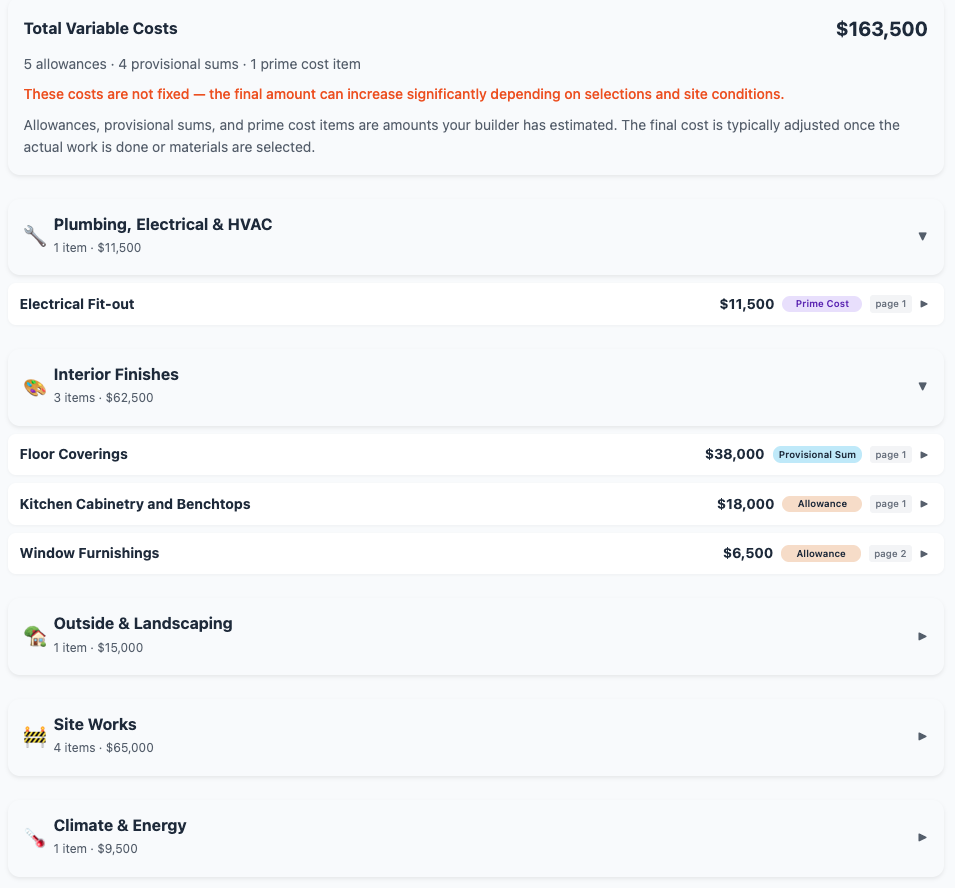Click the arrow icon on the Window Furnishings row
Viewport: 955px width, 888px height.
[924, 553]
